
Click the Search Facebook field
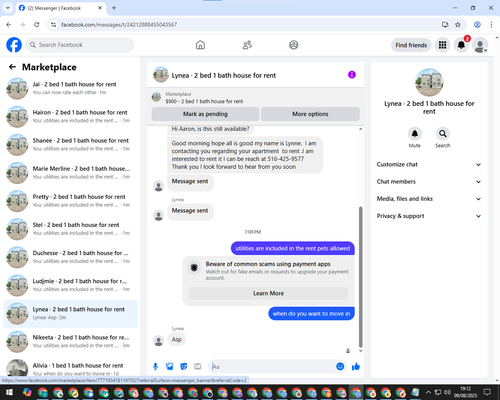[80, 45]
